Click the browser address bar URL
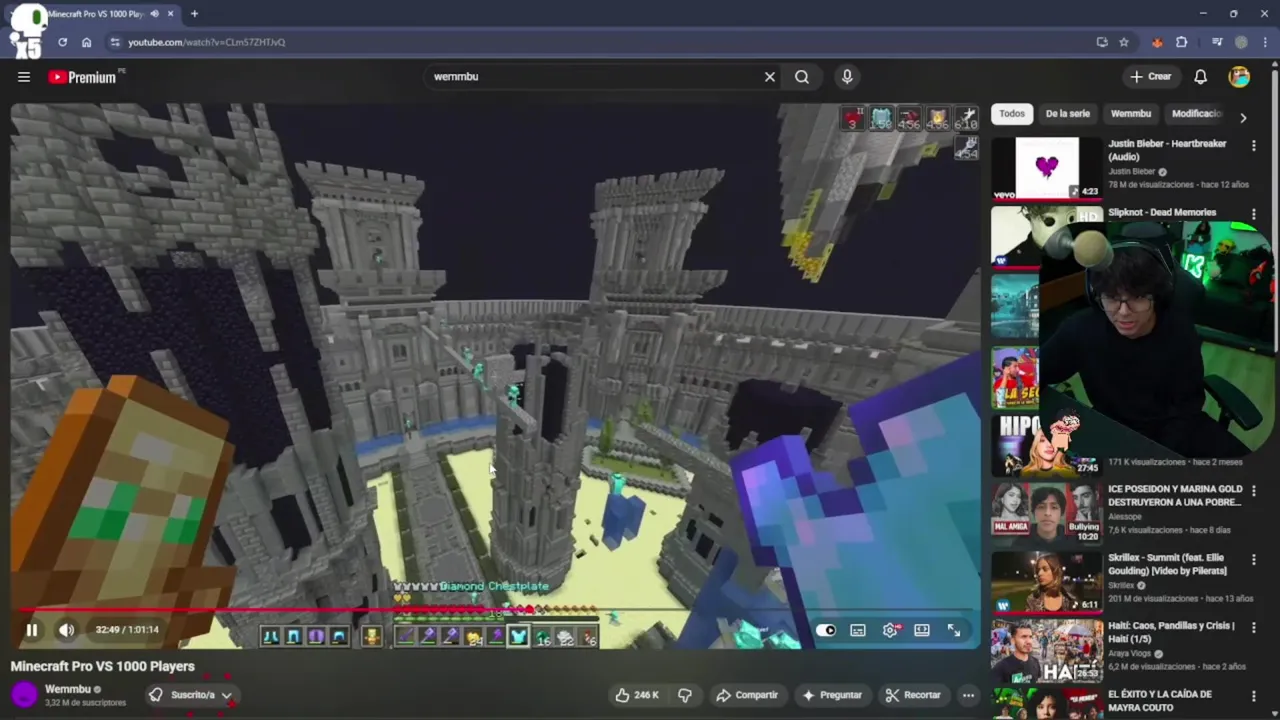This screenshot has height=720, width=1280. point(207,42)
